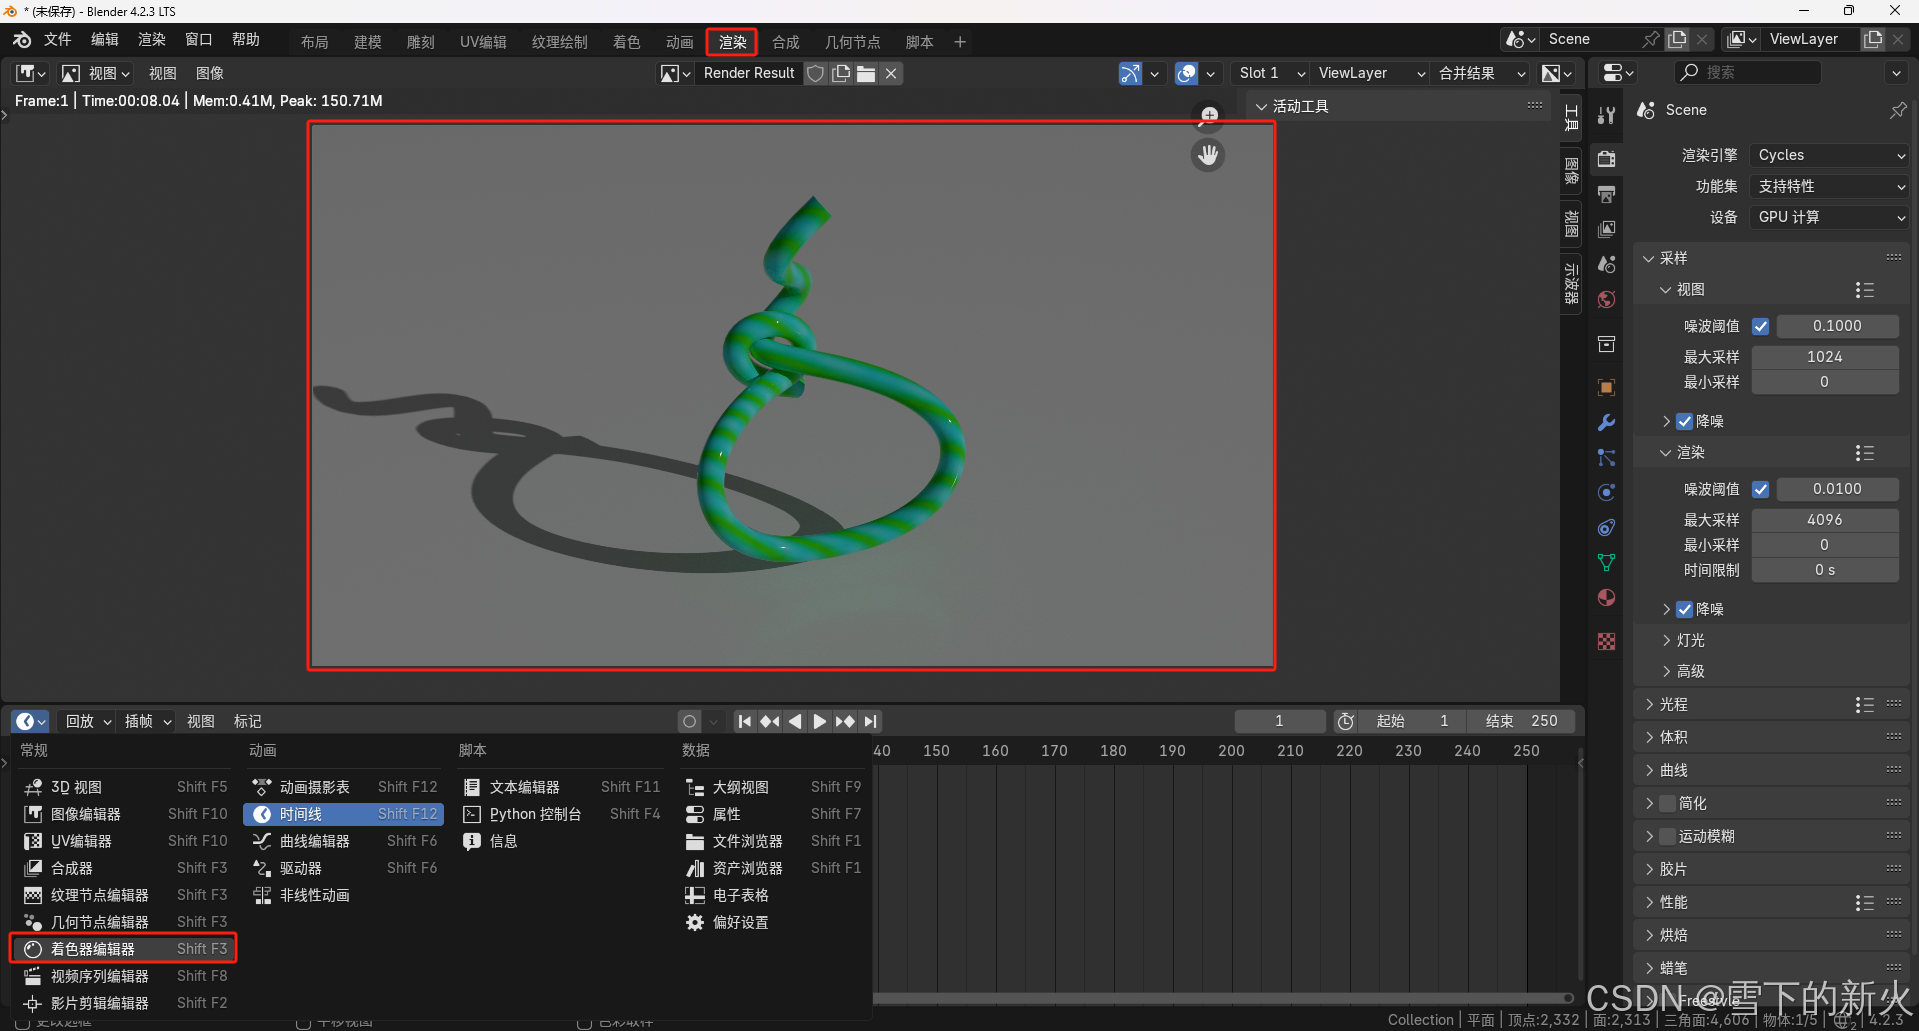Image resolution: width=1919 pixels, height=1031 pixels.
Task: Play the animation in reverse
Action: tap(795, 721)
